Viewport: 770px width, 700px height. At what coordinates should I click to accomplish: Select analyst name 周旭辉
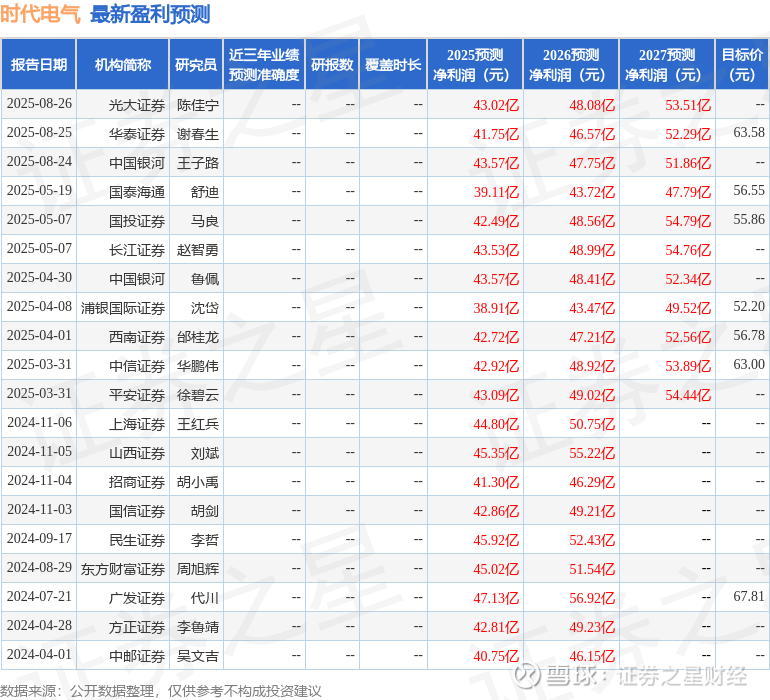coord(198,569)
